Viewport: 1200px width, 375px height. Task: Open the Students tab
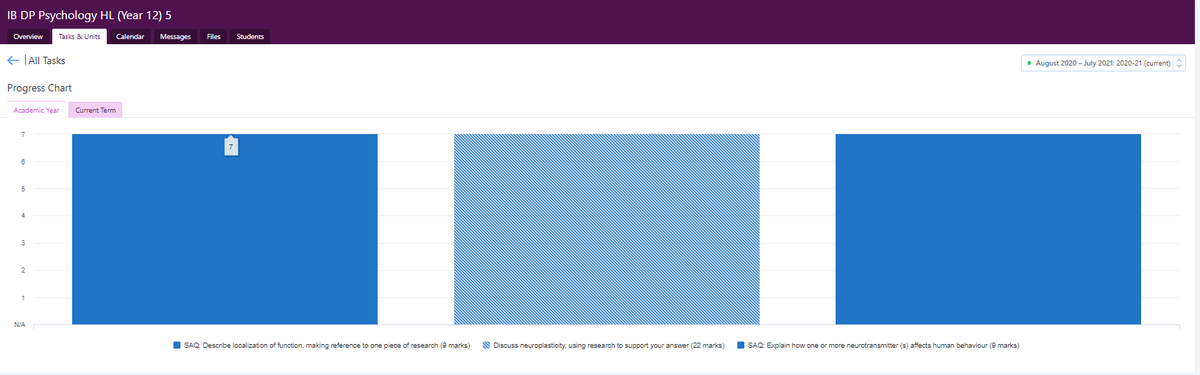250,37
